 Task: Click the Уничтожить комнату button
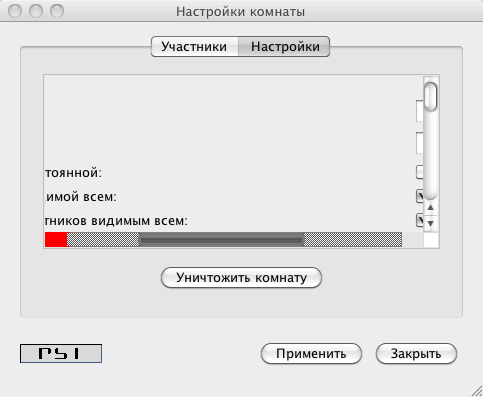241,277
